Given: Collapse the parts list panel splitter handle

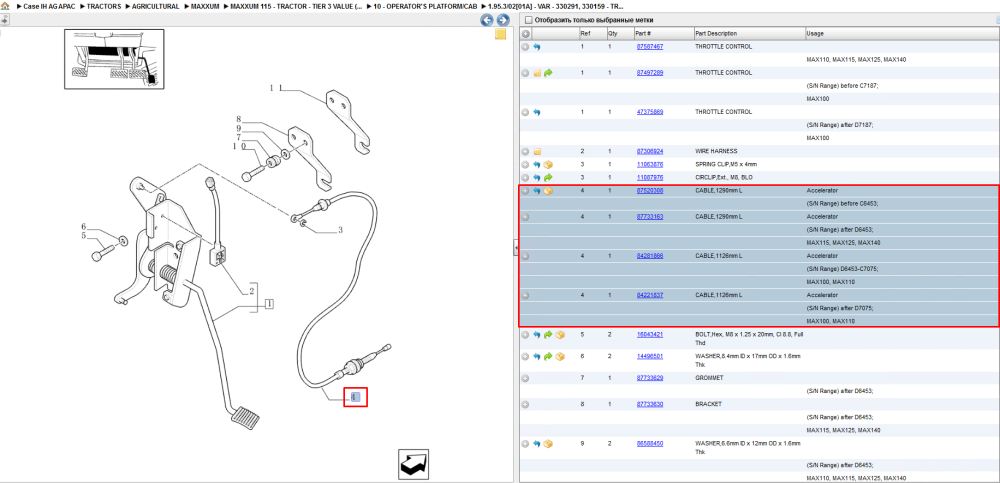Looking at the screenshot, I should pos(516,249).
